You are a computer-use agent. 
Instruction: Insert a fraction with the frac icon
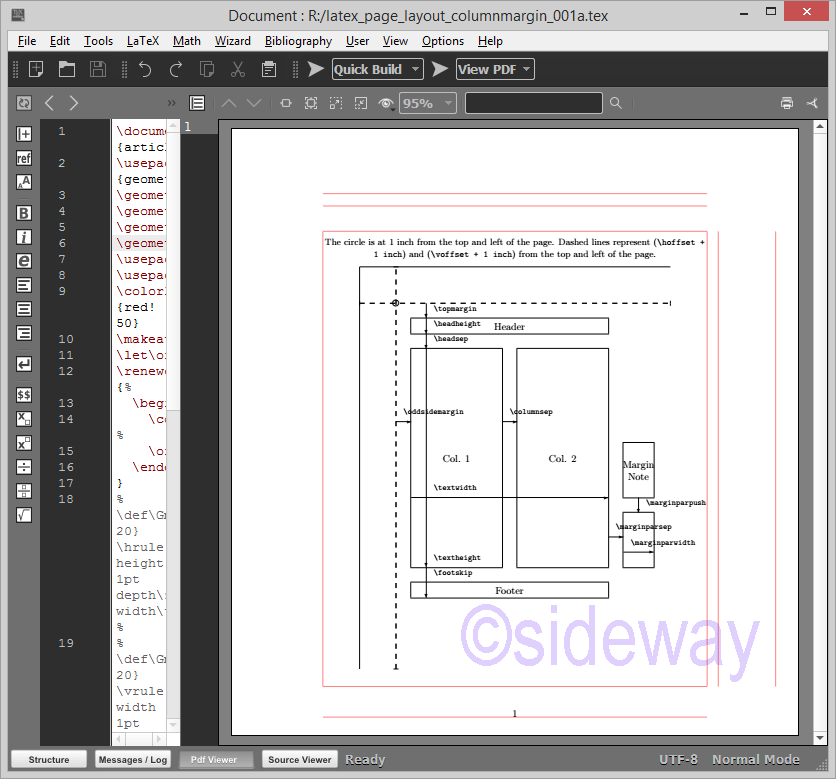(24, 490)
